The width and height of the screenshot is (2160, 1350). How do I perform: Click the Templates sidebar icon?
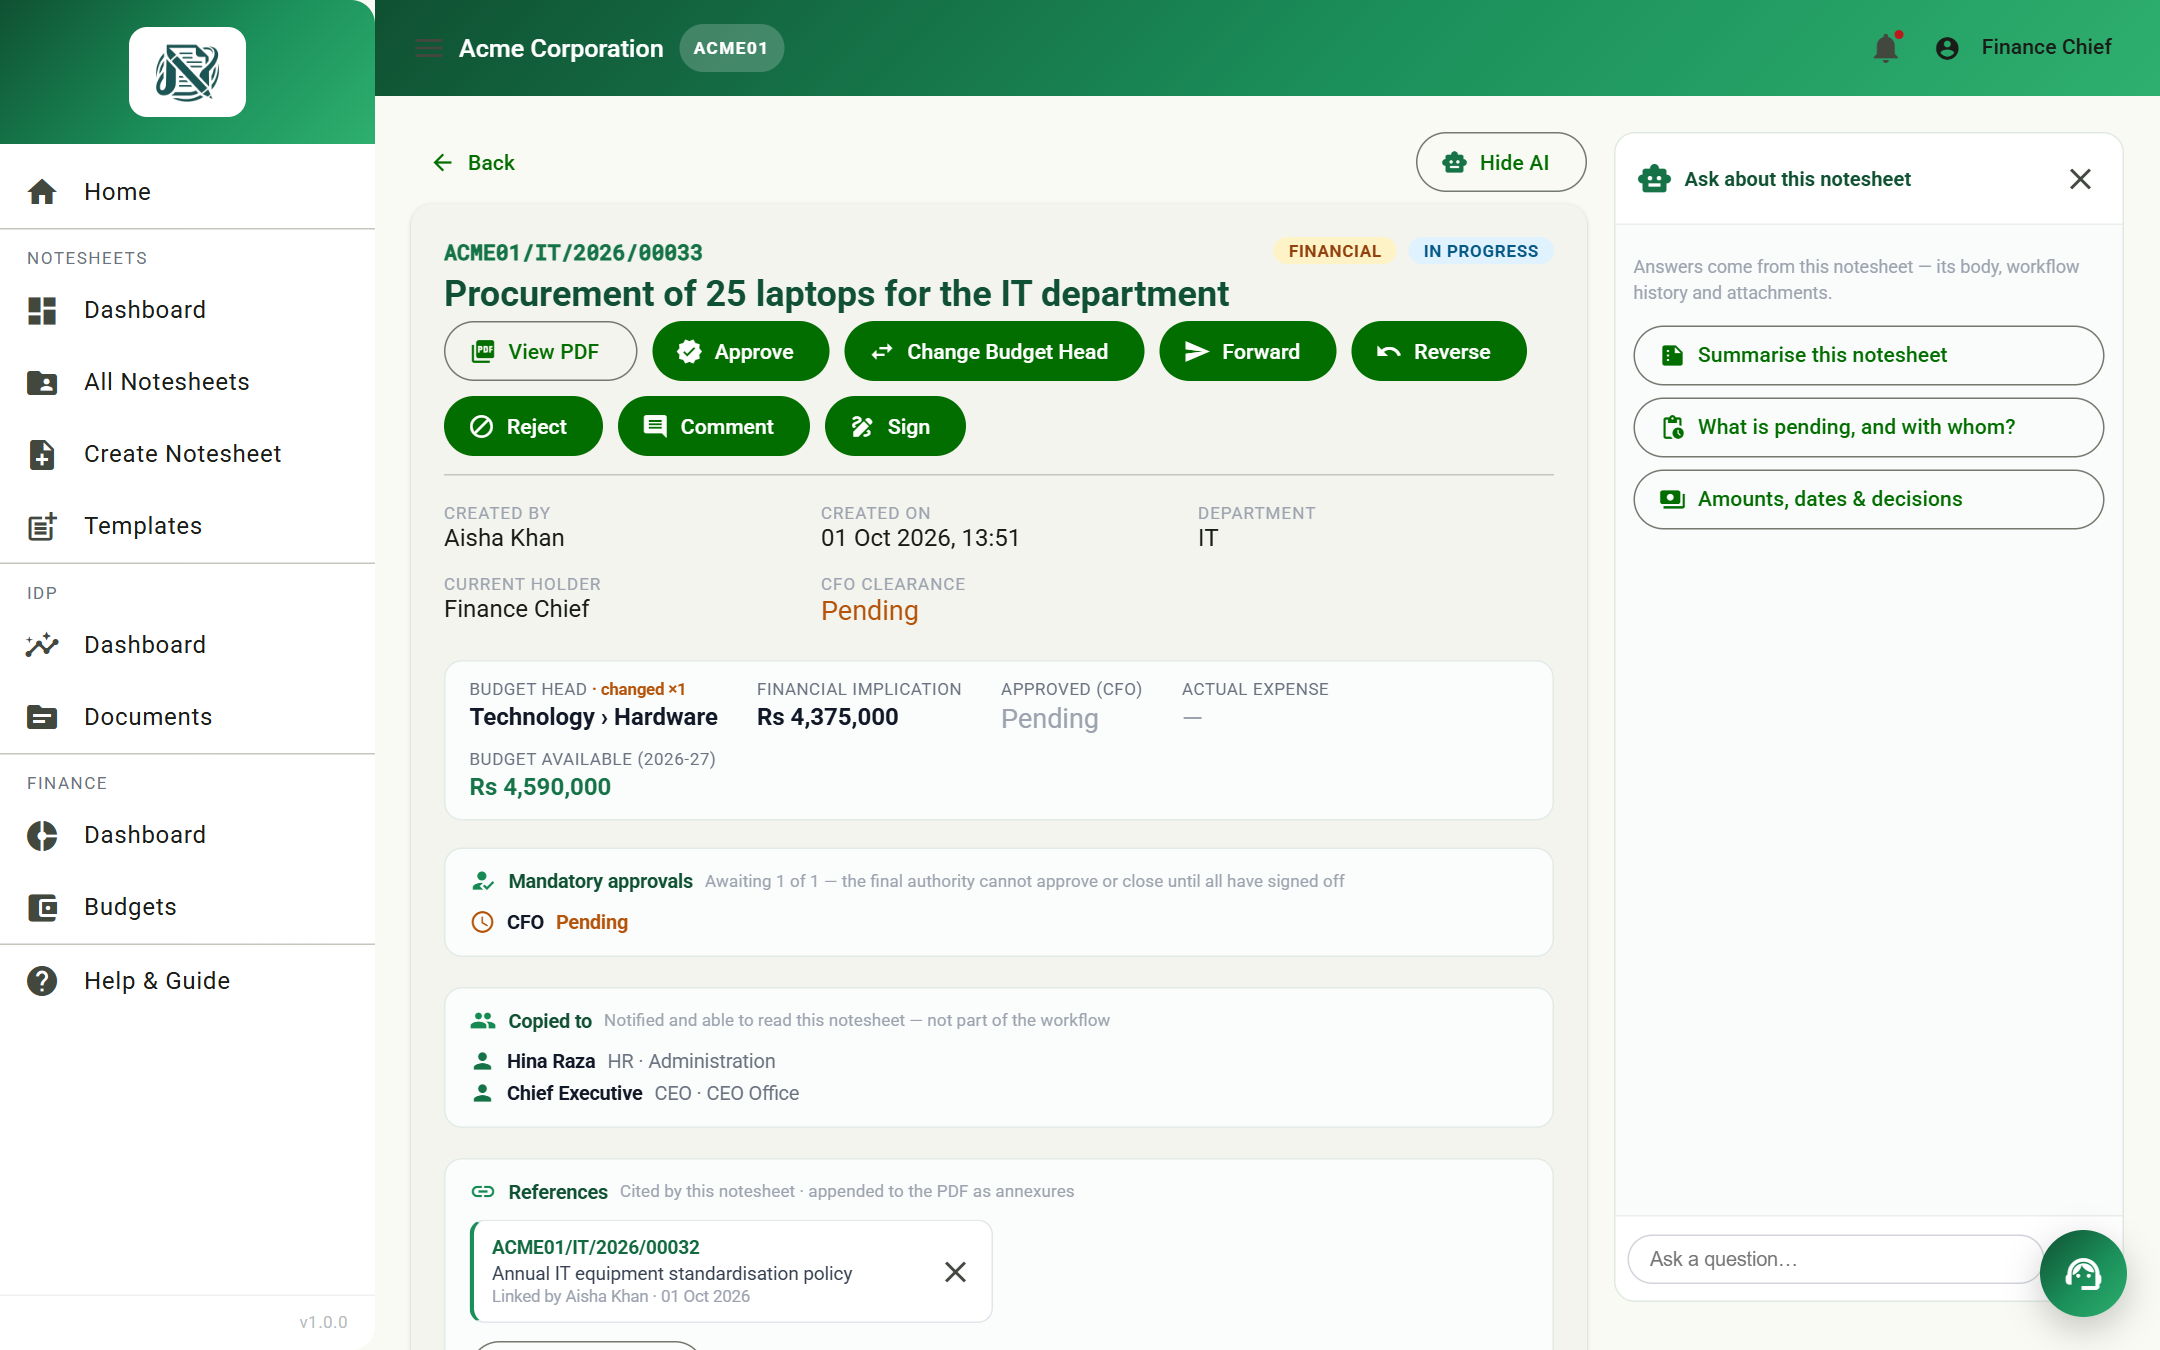[42, 526]
